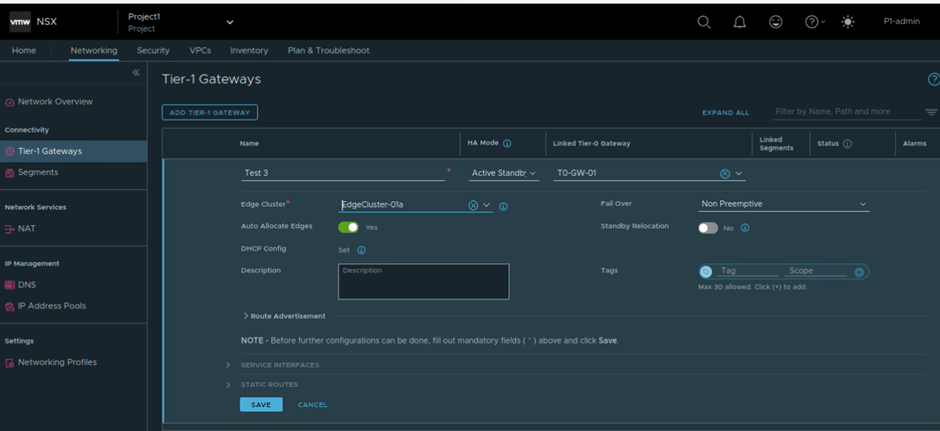Click the smiley feedback icon

tap(776, 22)
